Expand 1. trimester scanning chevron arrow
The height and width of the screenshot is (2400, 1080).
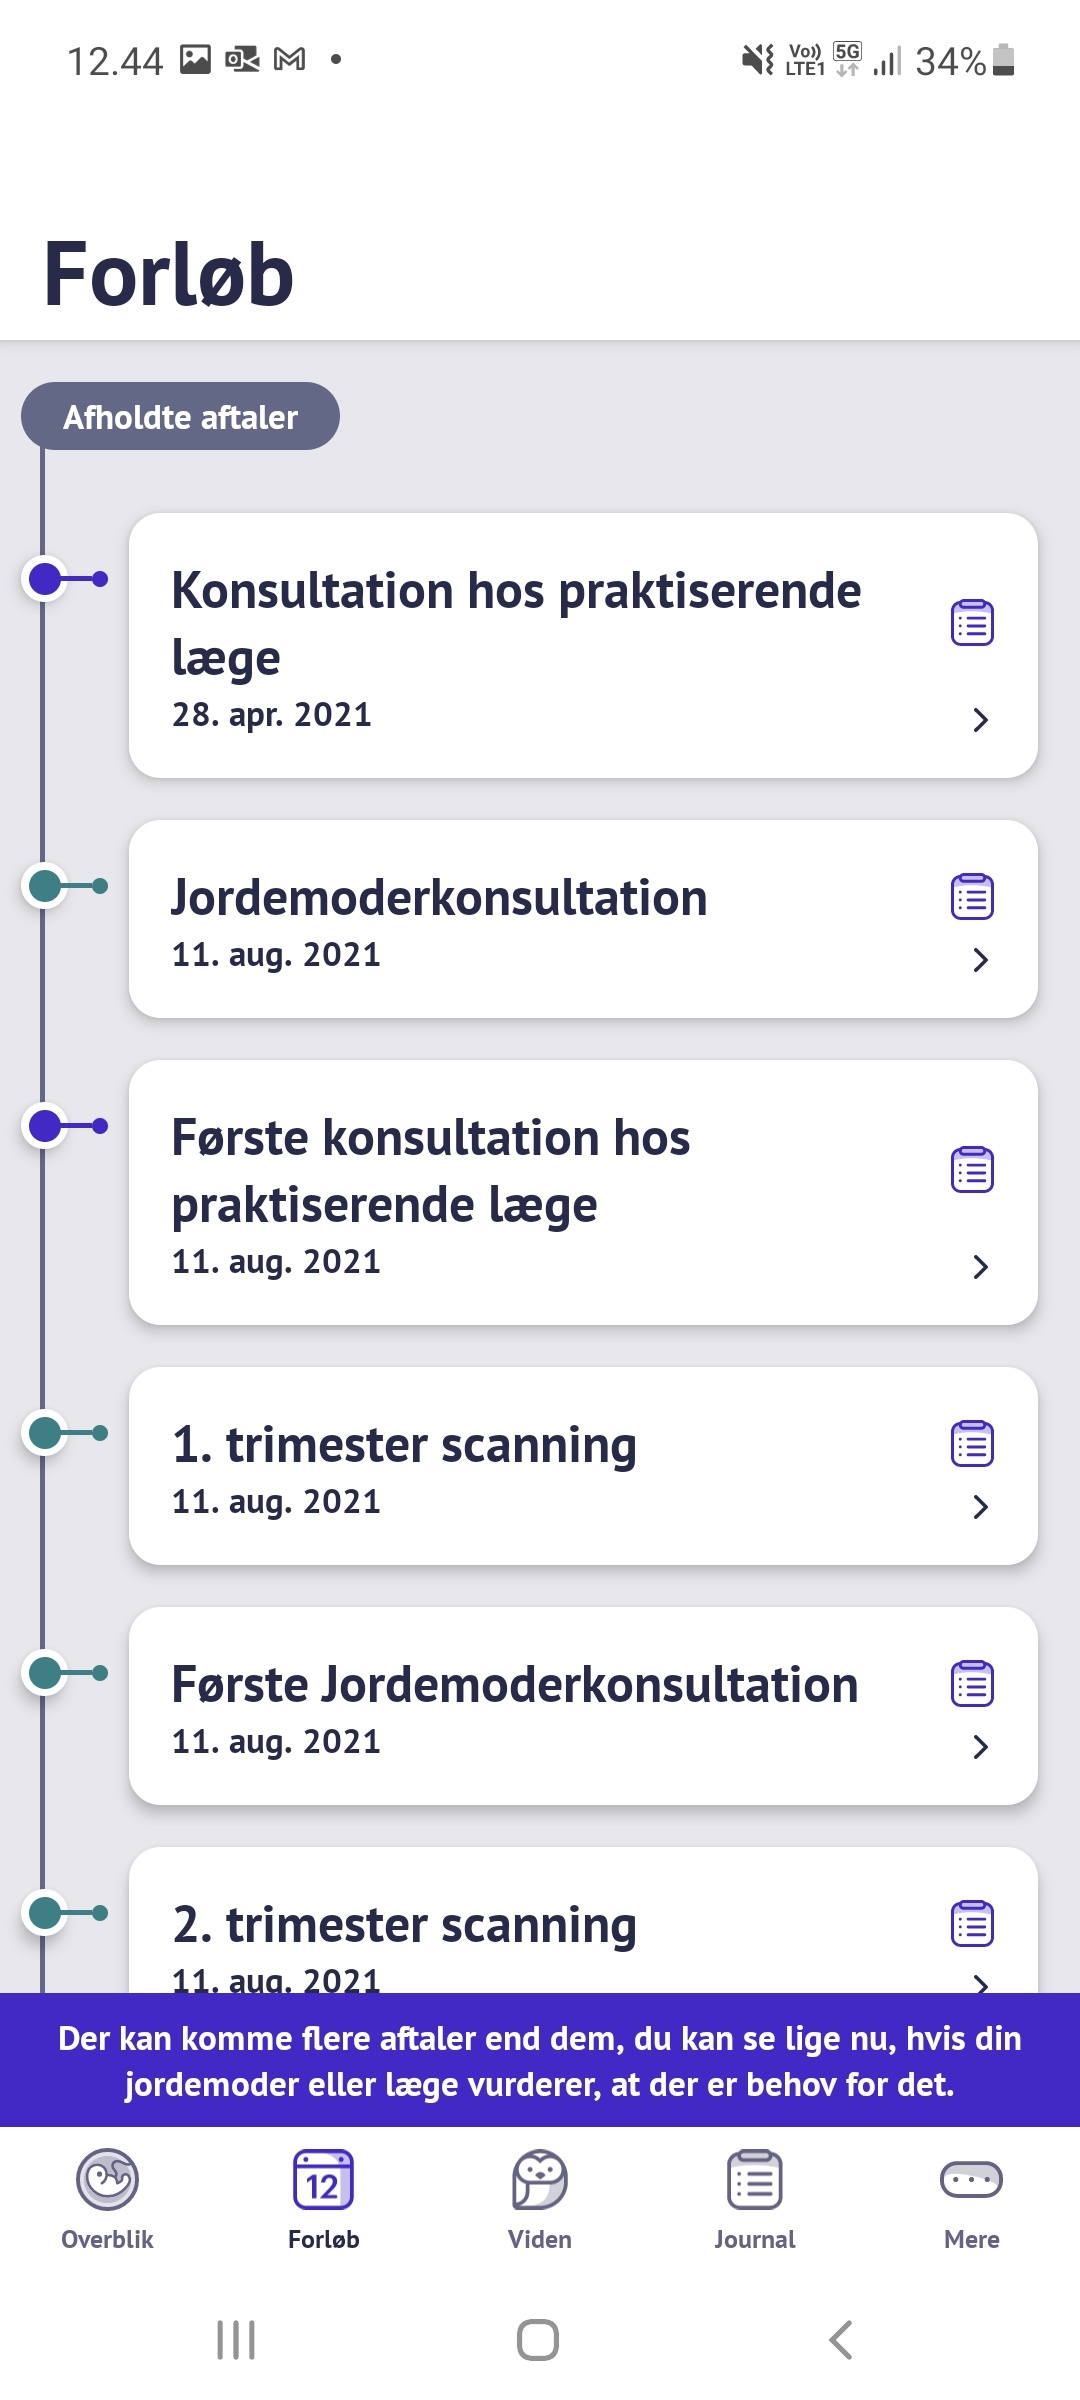coord(980,1507)
